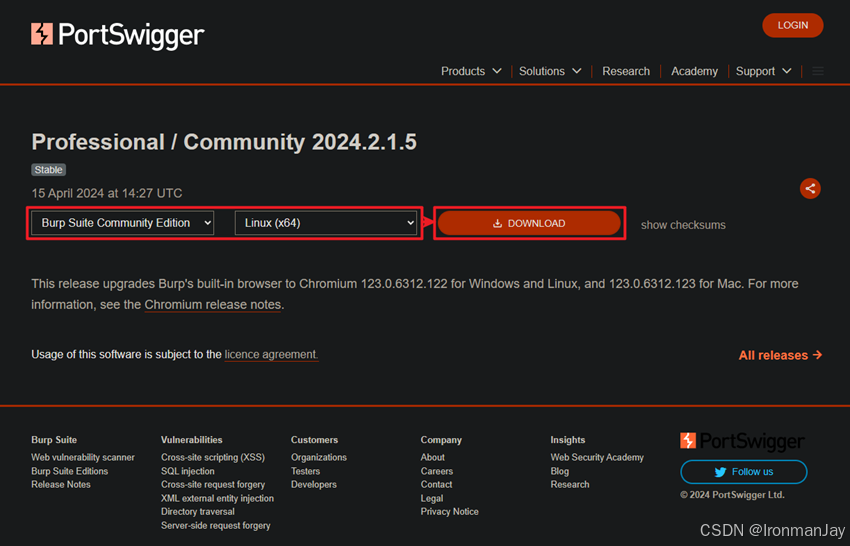Screen dimensions: 850x546
Task: Expand the Products menu
Action: (x=471, y=71)
